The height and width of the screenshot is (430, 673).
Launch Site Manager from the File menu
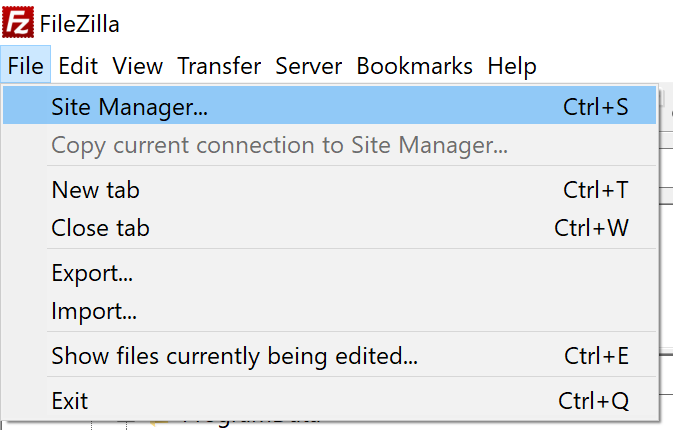pyautogui.click(x=330, y=106)
